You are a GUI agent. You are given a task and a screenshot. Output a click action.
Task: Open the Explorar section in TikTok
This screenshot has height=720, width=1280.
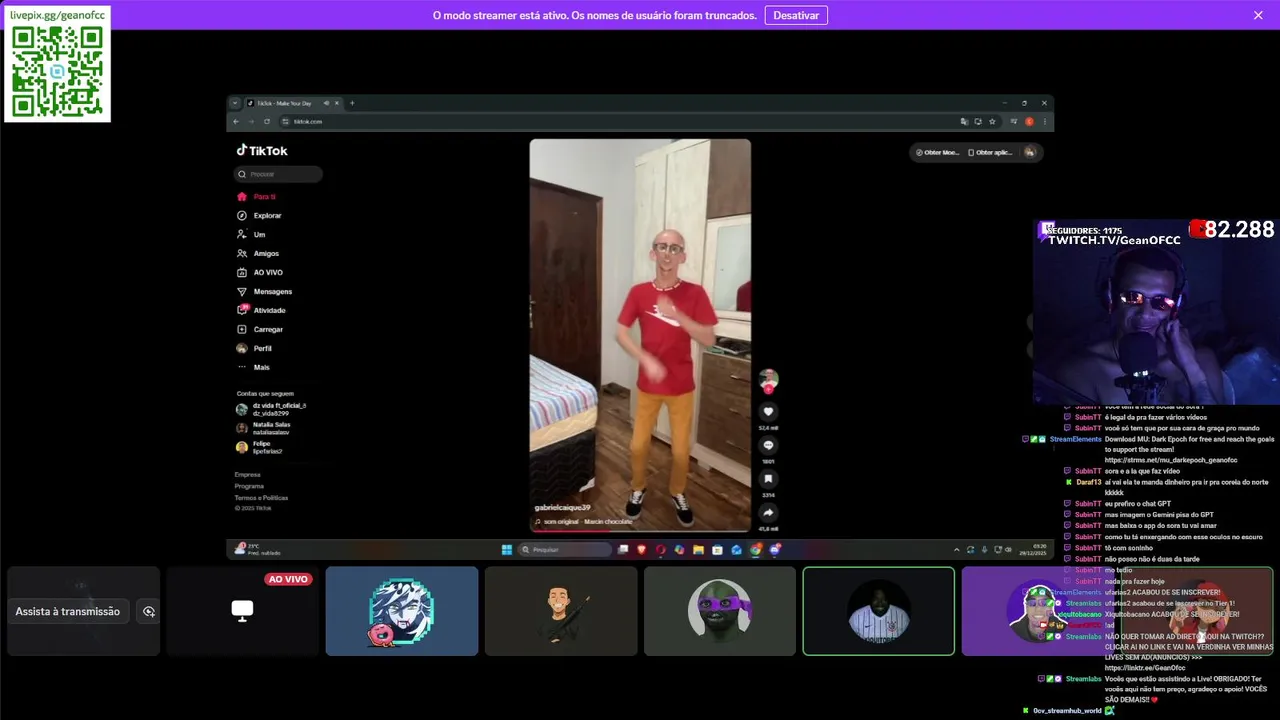[x=259, y=216]
